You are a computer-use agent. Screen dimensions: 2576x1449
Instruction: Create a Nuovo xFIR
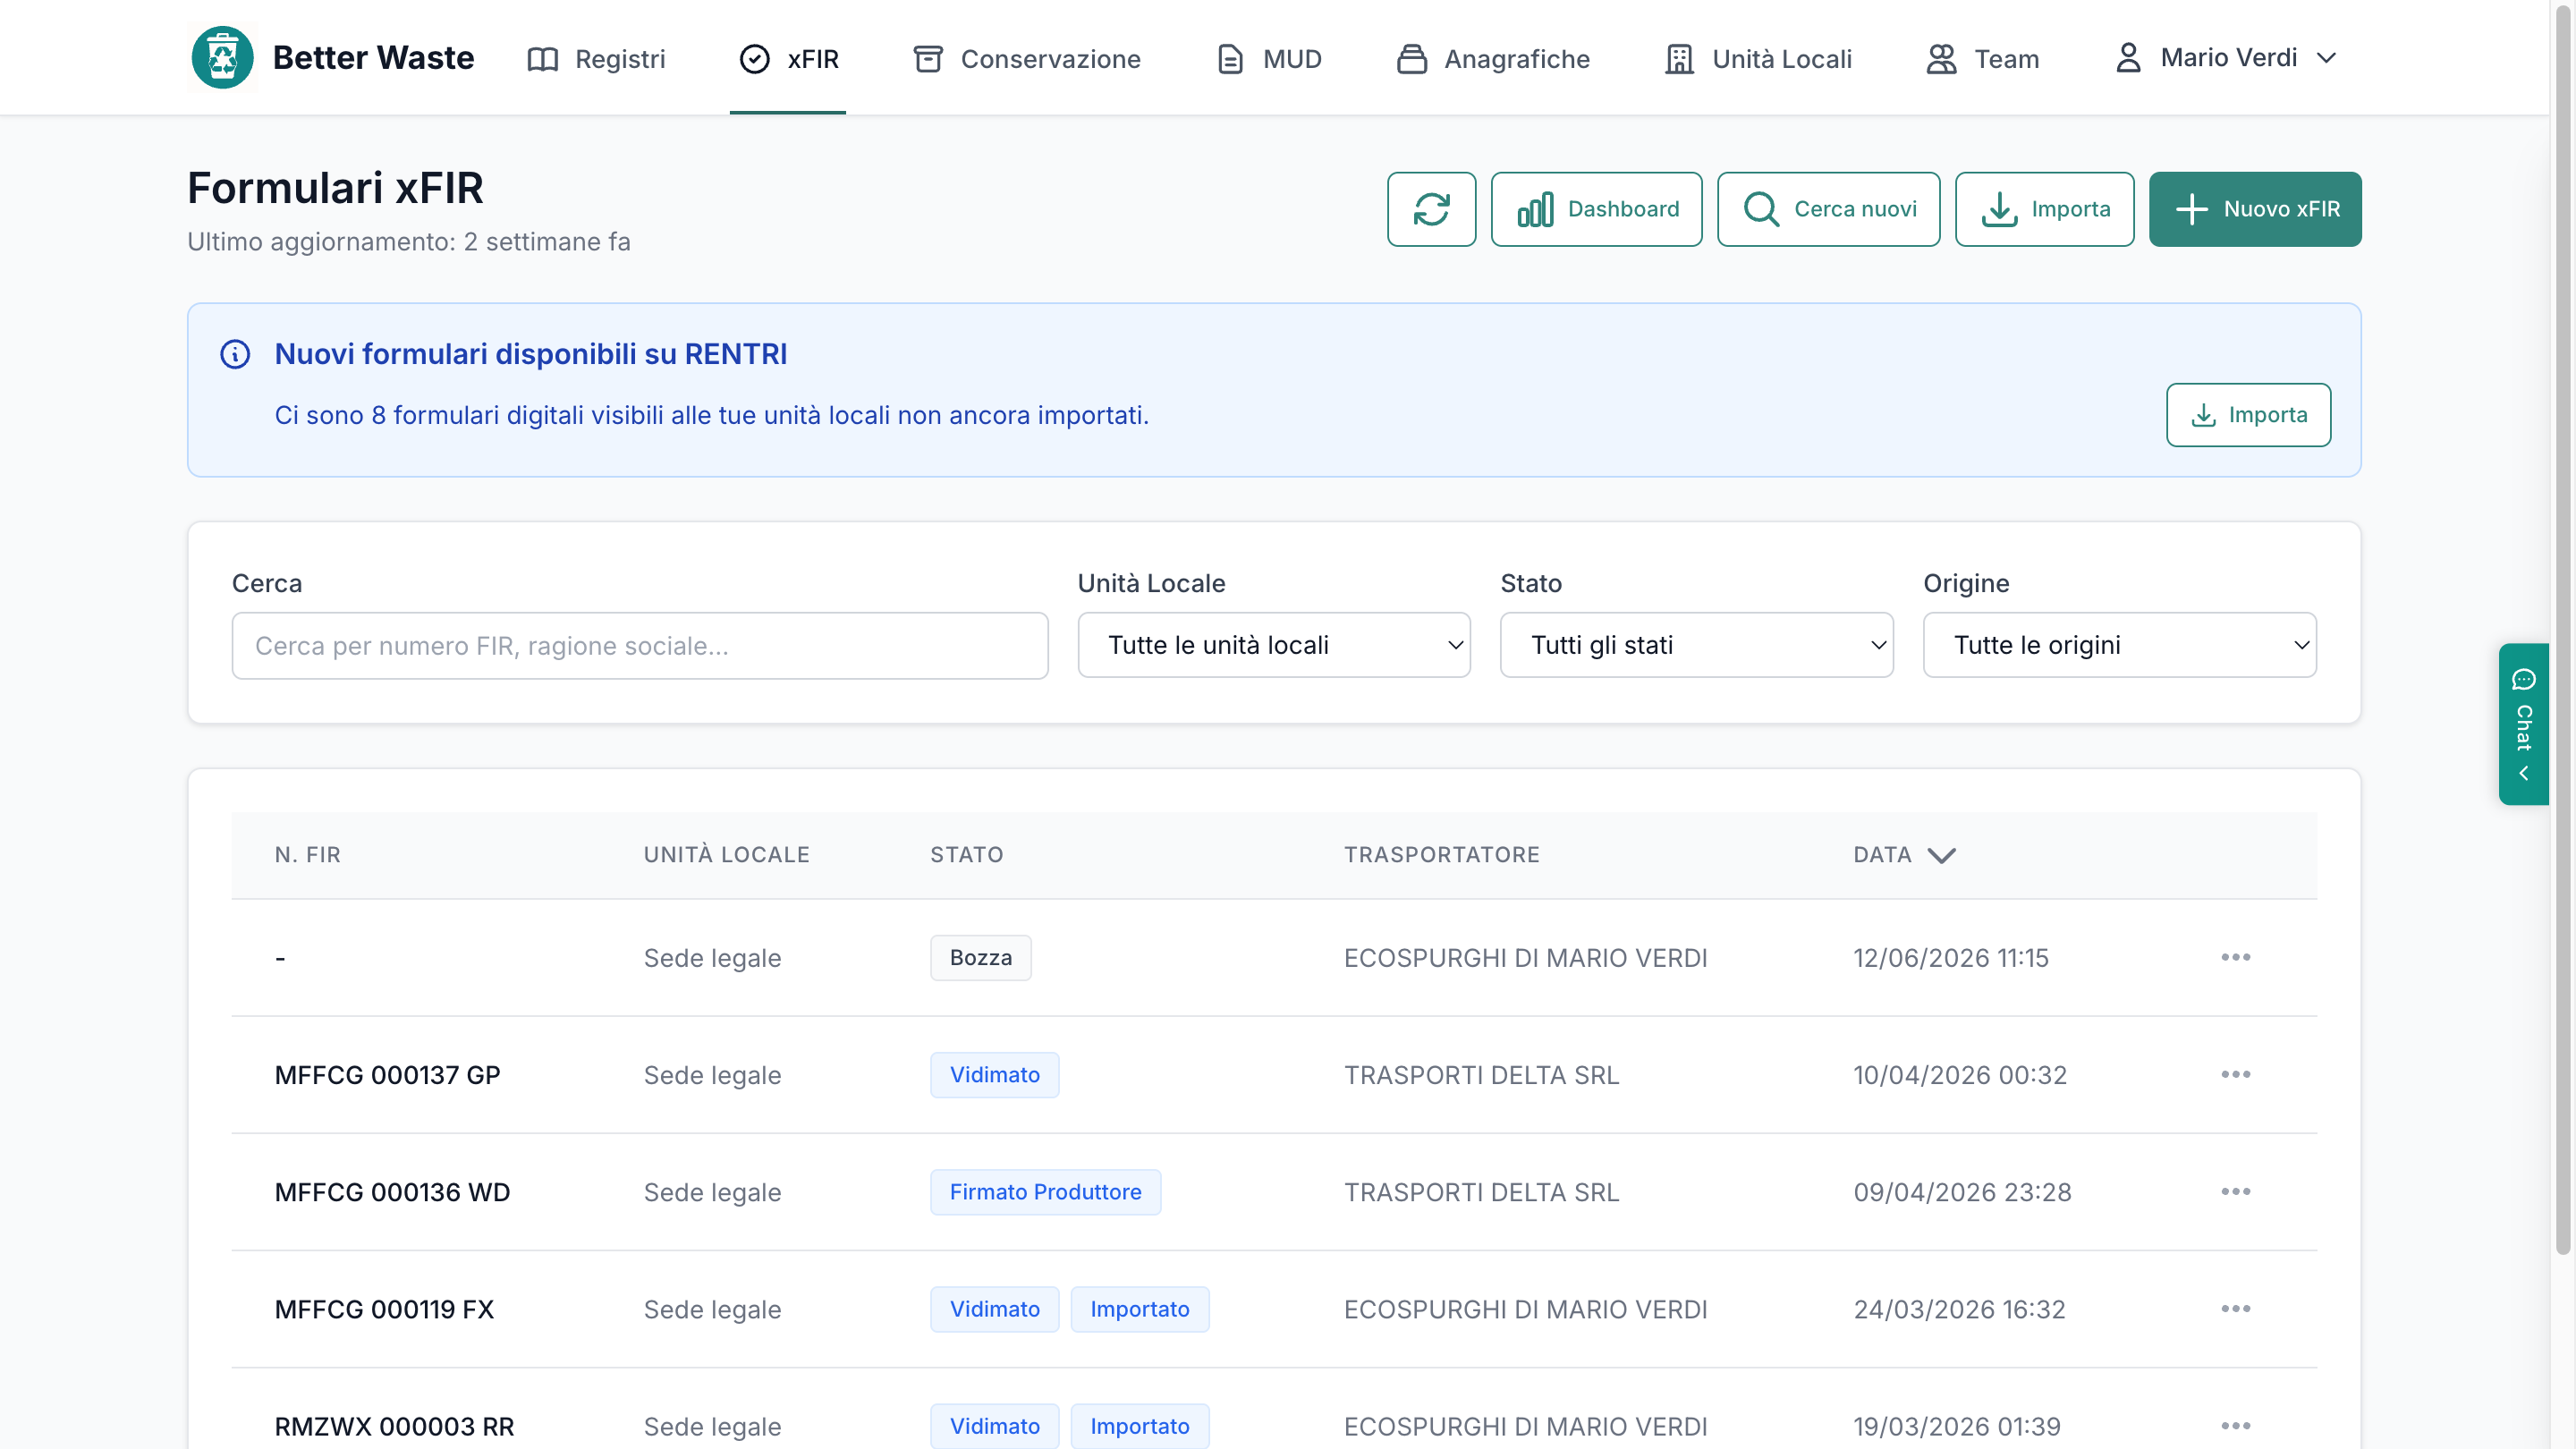(2255, 209)
